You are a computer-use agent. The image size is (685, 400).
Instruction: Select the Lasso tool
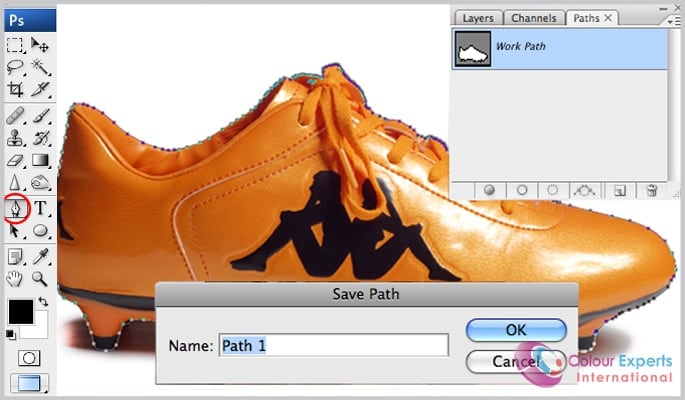[x=15, y=67]
